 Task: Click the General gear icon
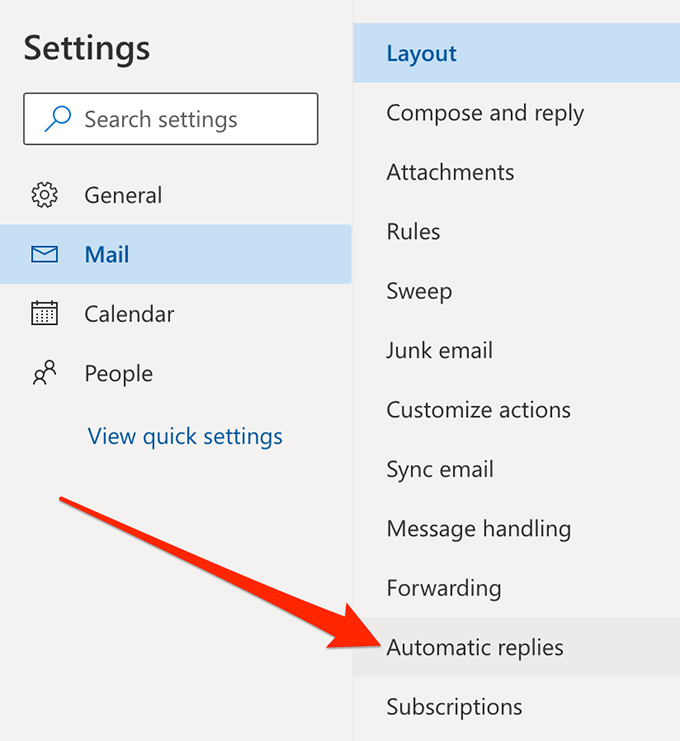coord(44,195)
